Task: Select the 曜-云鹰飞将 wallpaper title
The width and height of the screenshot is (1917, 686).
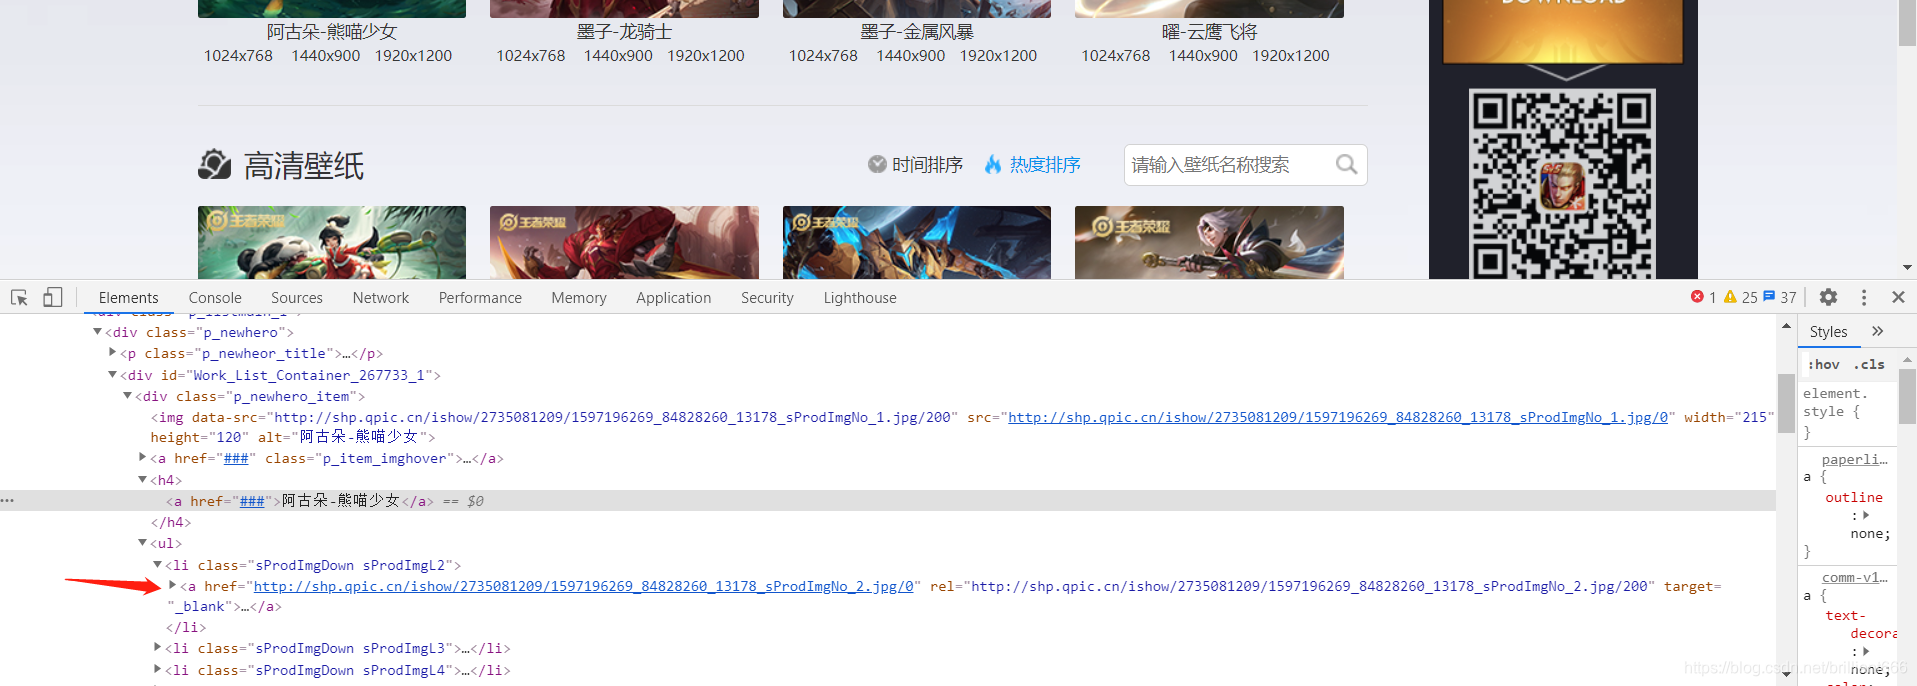Action: tap(1209, 32)
